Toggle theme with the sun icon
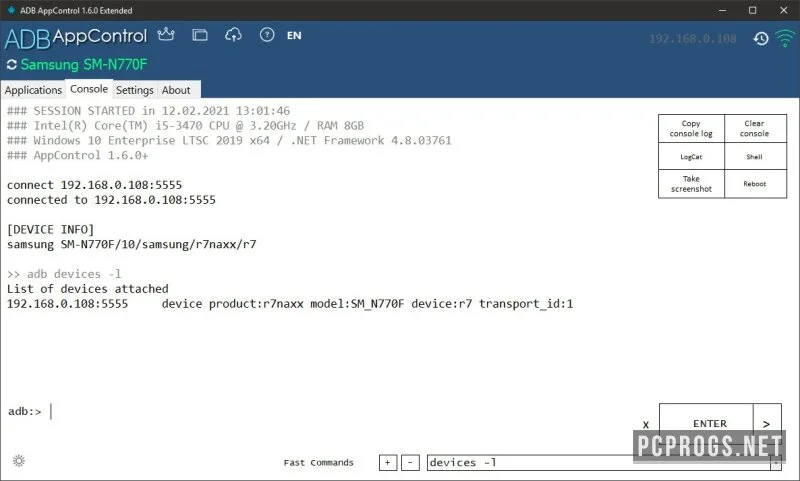 tap(19, 461)
